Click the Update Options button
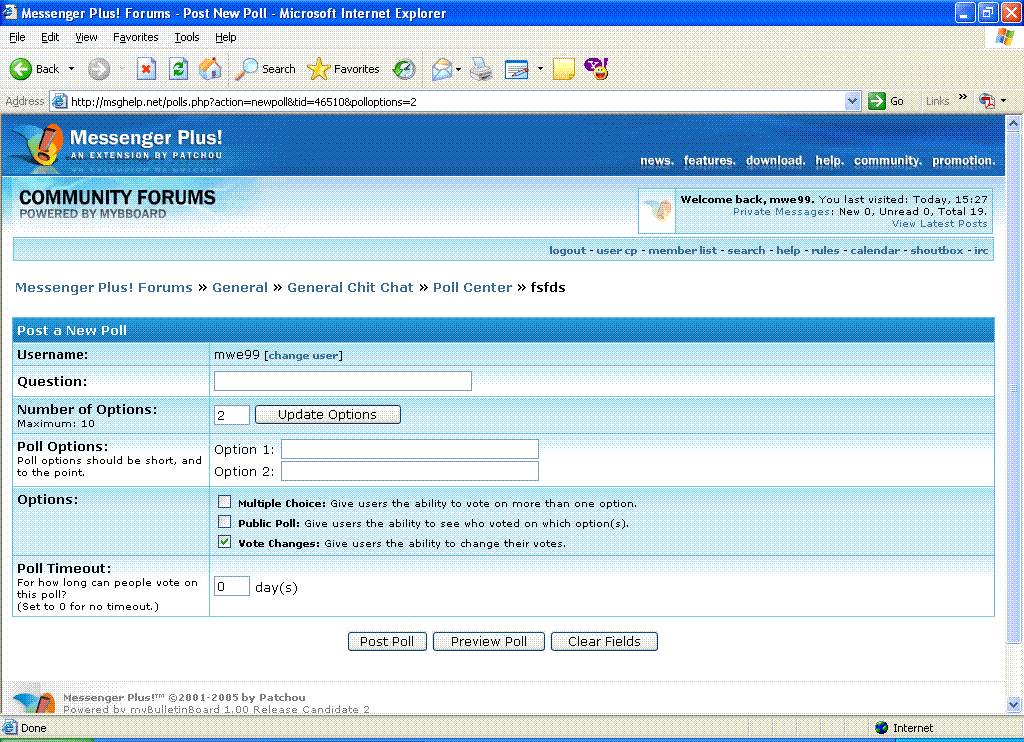The width and height of the screenshot is (1024, 742). (327, 415)
